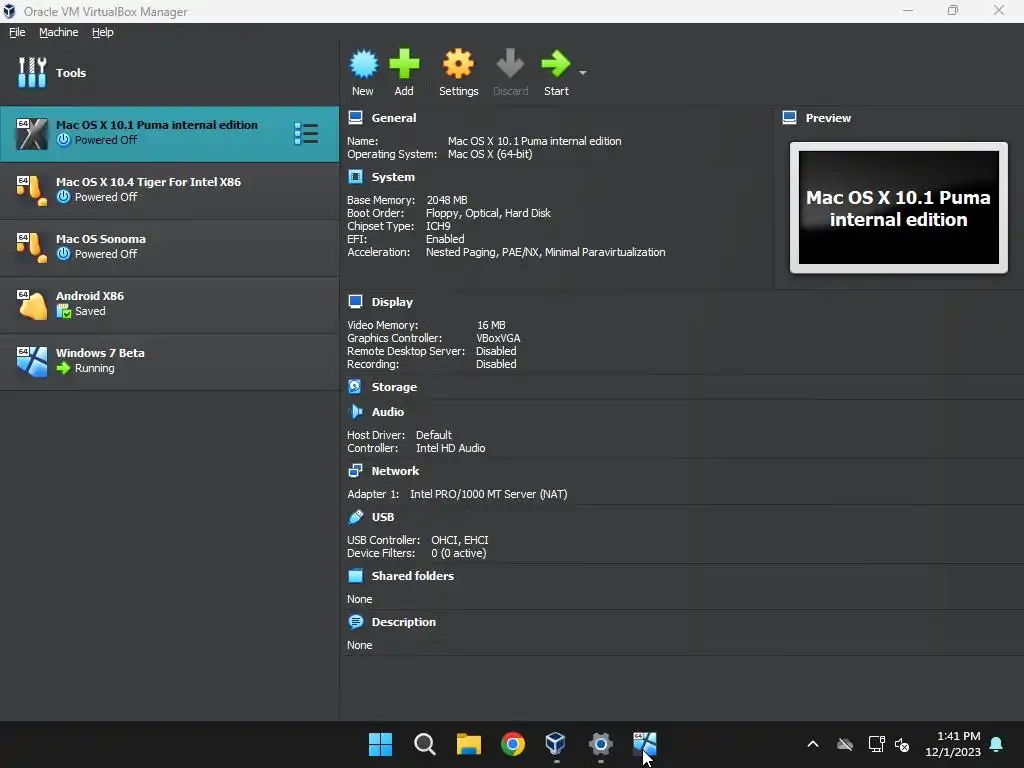
Task: Open the Display section header
Action: coord(392,302)
